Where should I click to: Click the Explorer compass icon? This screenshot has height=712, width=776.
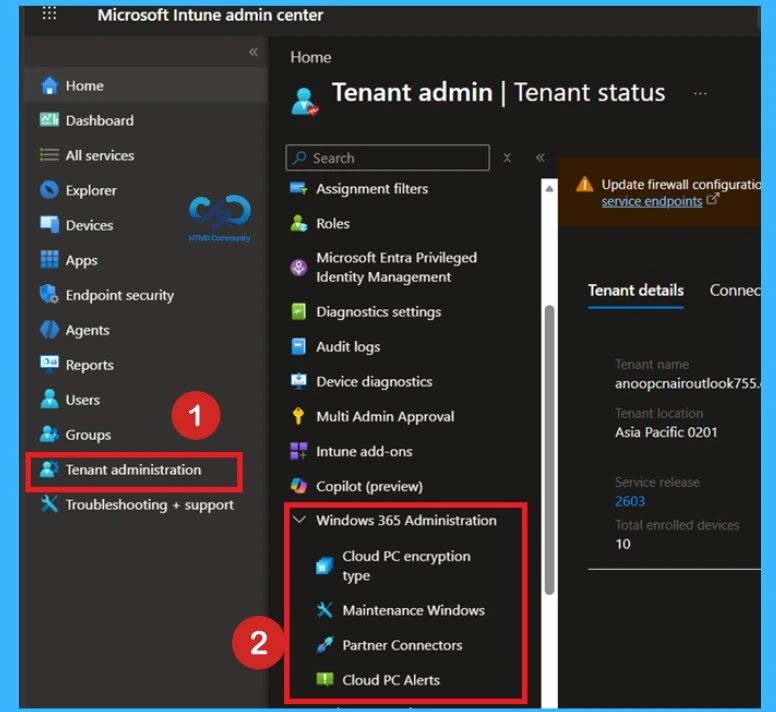tap(49, 190)
